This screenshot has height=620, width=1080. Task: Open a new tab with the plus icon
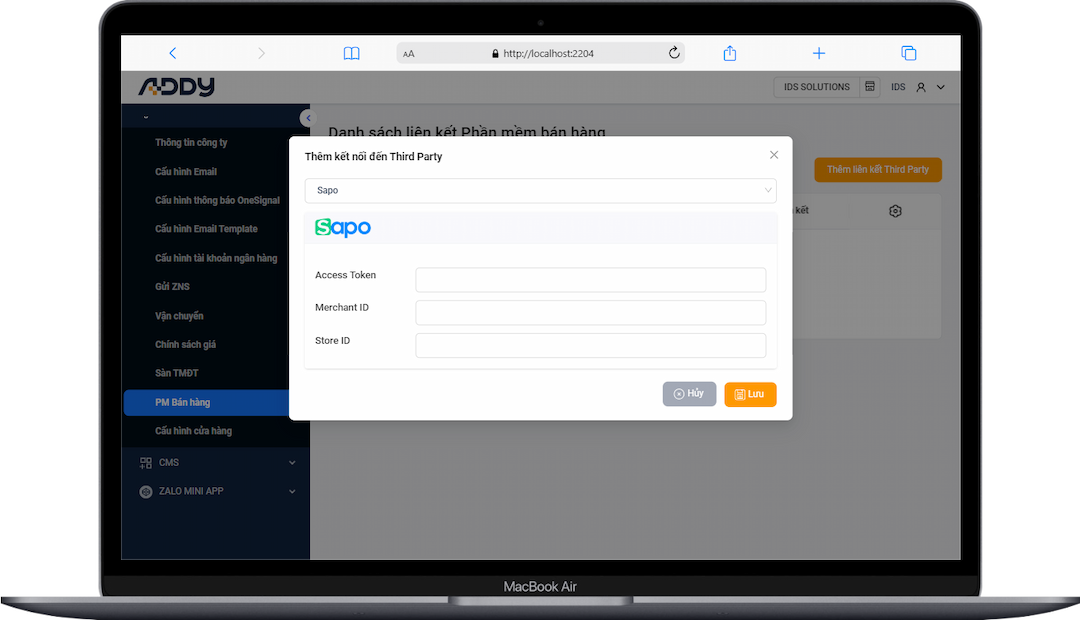[x=819, y=53]
